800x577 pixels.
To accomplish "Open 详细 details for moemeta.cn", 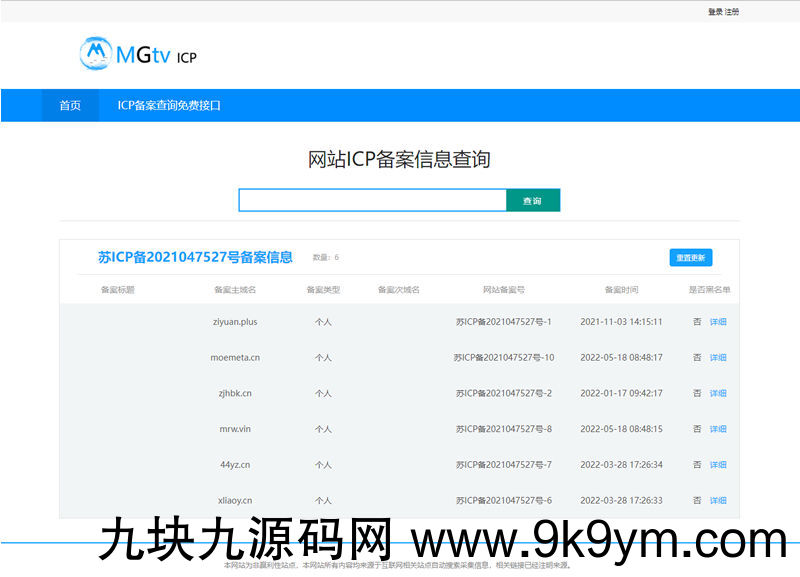I will (718, 358).
